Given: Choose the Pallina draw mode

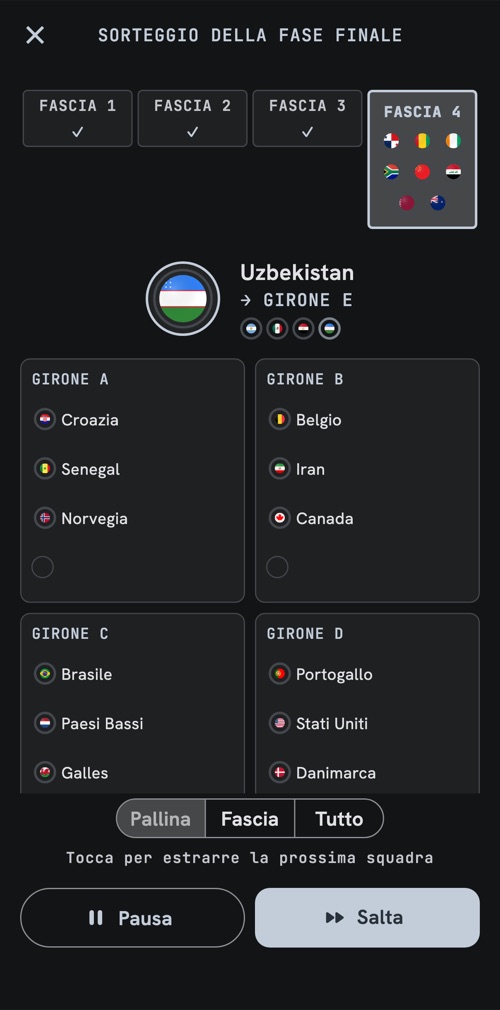Looking at the screenshot, I should pyautogui.click(x=160, y=819).
